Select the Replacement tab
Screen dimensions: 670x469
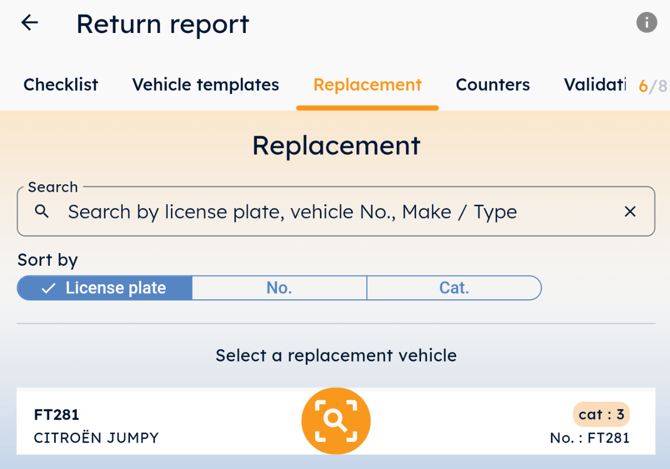pyautogui.click(x=367, y=85)
